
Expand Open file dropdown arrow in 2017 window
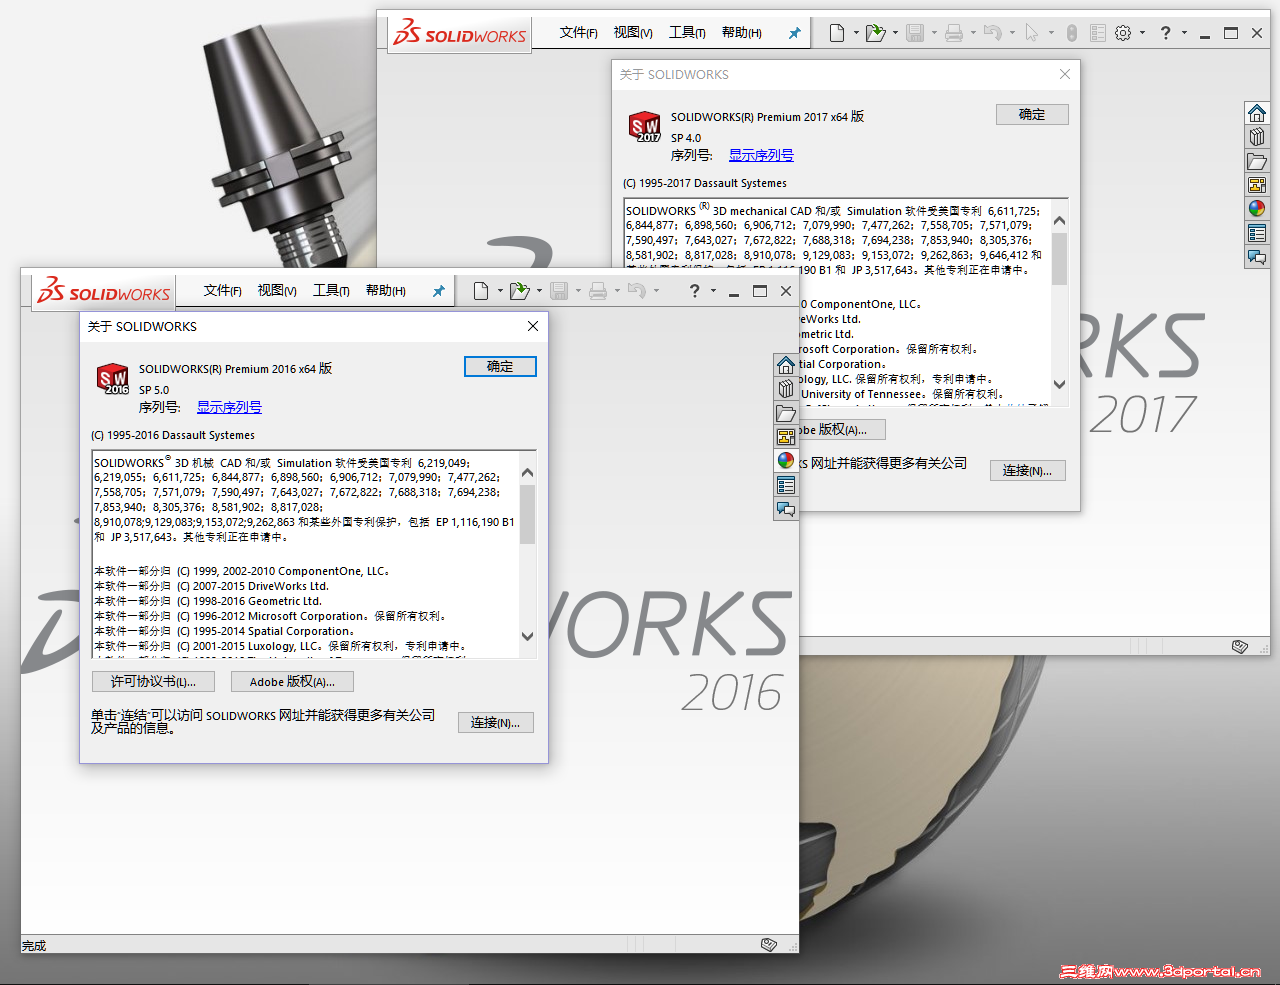pos(895,33)
